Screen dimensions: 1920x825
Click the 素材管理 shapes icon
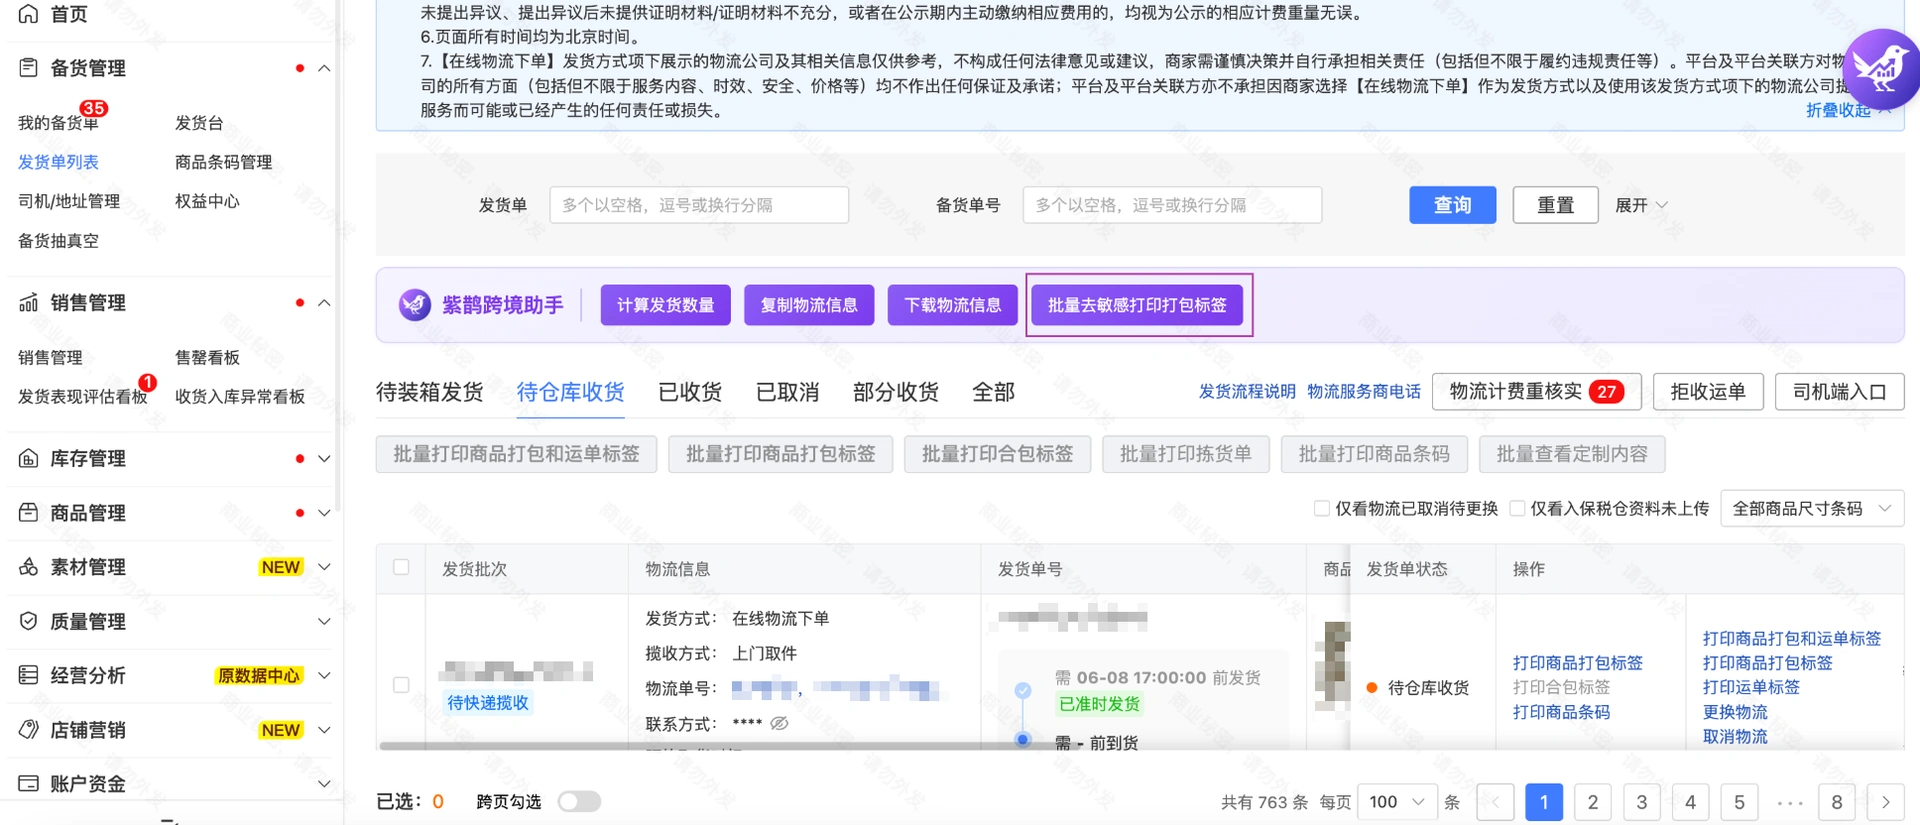[28, 567]
